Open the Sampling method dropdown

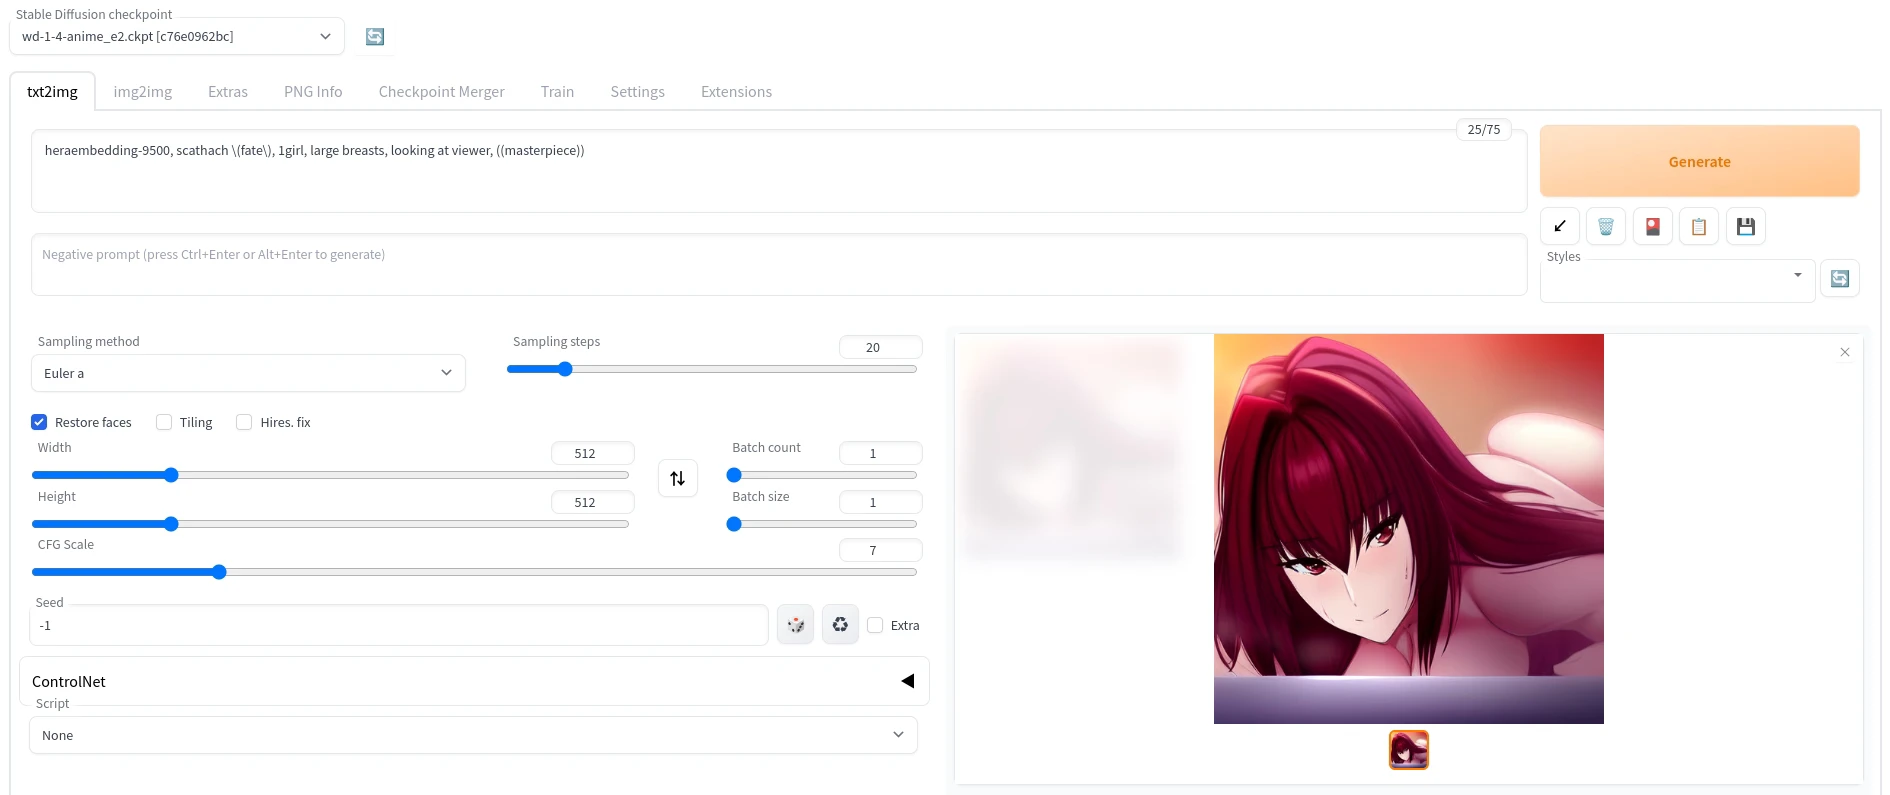coord(248,373)
